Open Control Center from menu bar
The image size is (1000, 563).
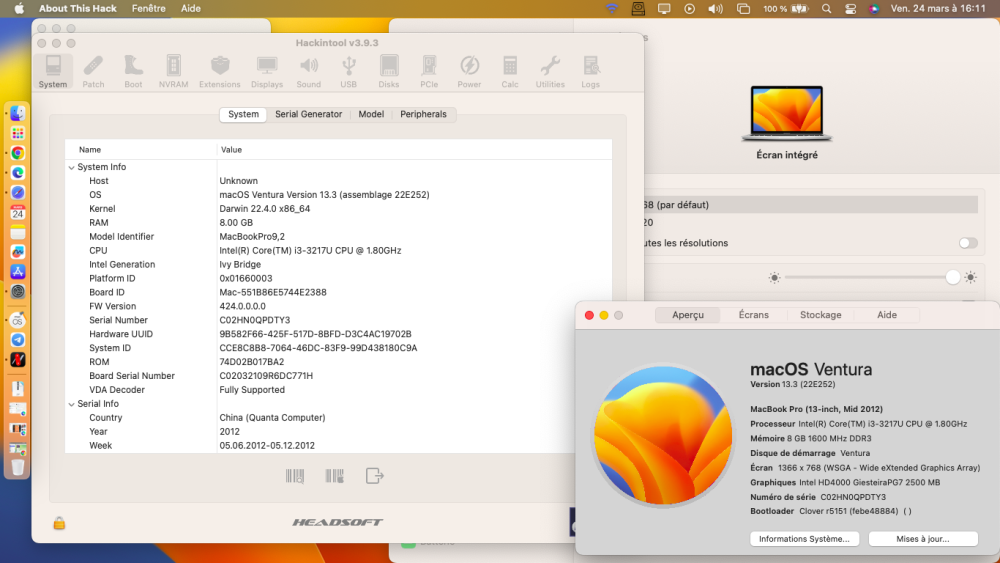point(851,9)
